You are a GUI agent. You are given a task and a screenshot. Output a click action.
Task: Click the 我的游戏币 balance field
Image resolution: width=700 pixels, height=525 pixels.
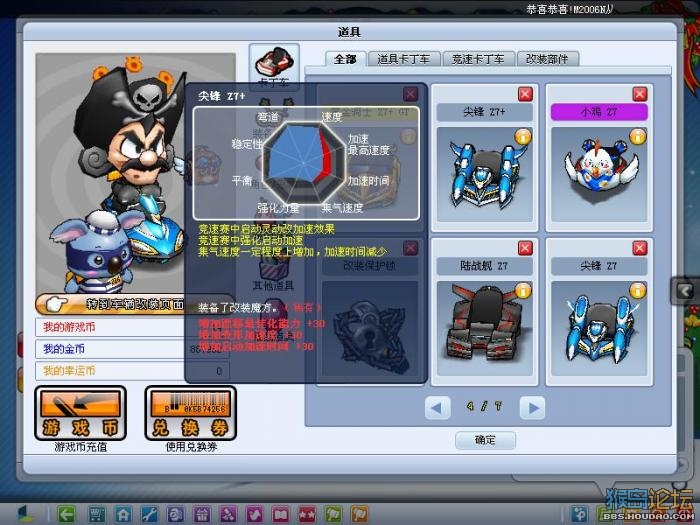[133, 327]
